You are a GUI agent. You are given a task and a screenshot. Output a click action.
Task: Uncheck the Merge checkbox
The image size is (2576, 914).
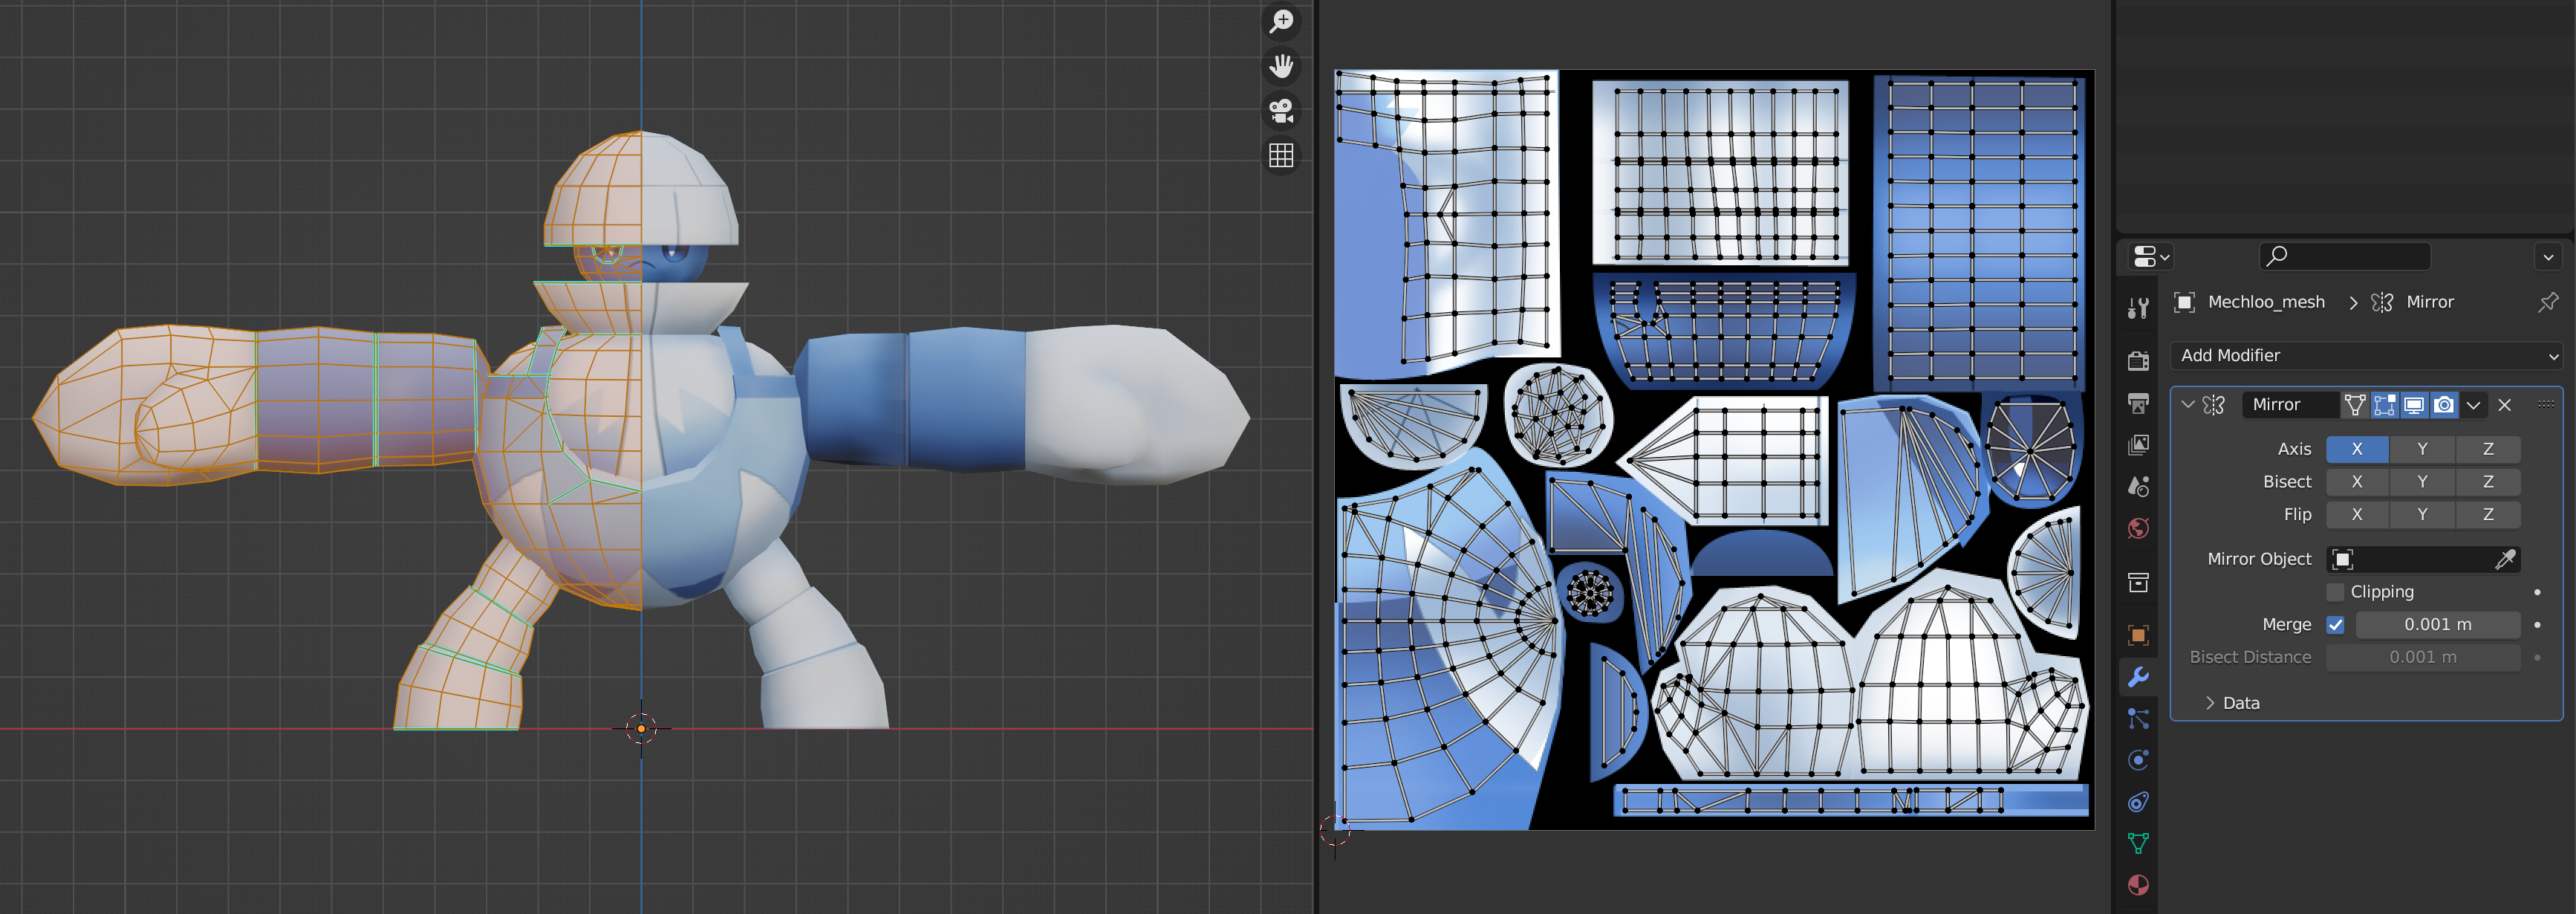2335,625
